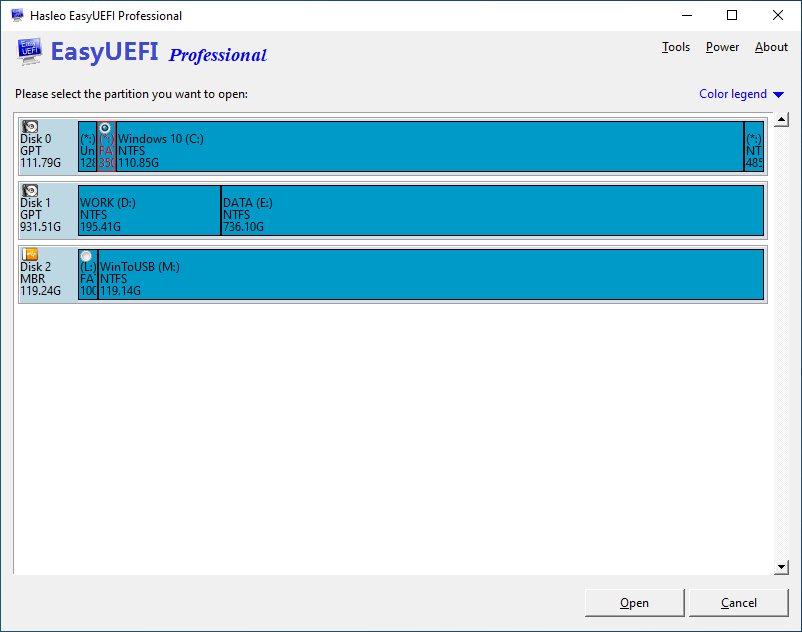Image resolution: width=802 pixels, height=632 pixels.
Task: Expand the Color legend dropdown
Action: (741, 94)
